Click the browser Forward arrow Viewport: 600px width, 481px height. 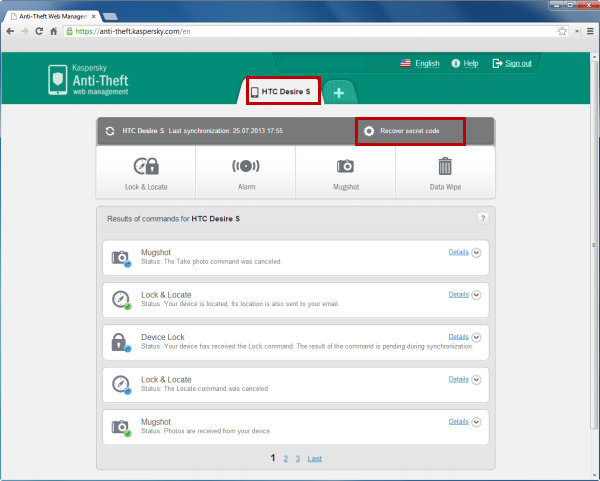click(x=24, y=31)
